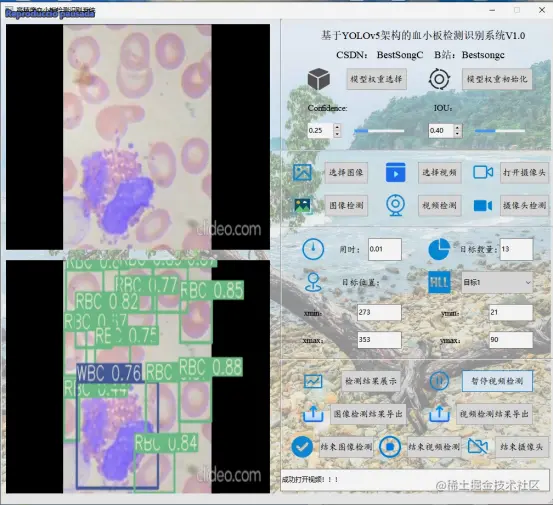Increase IOU value with up arrow
Viewport: 554px width, 506px height.
tap(458, 127)
